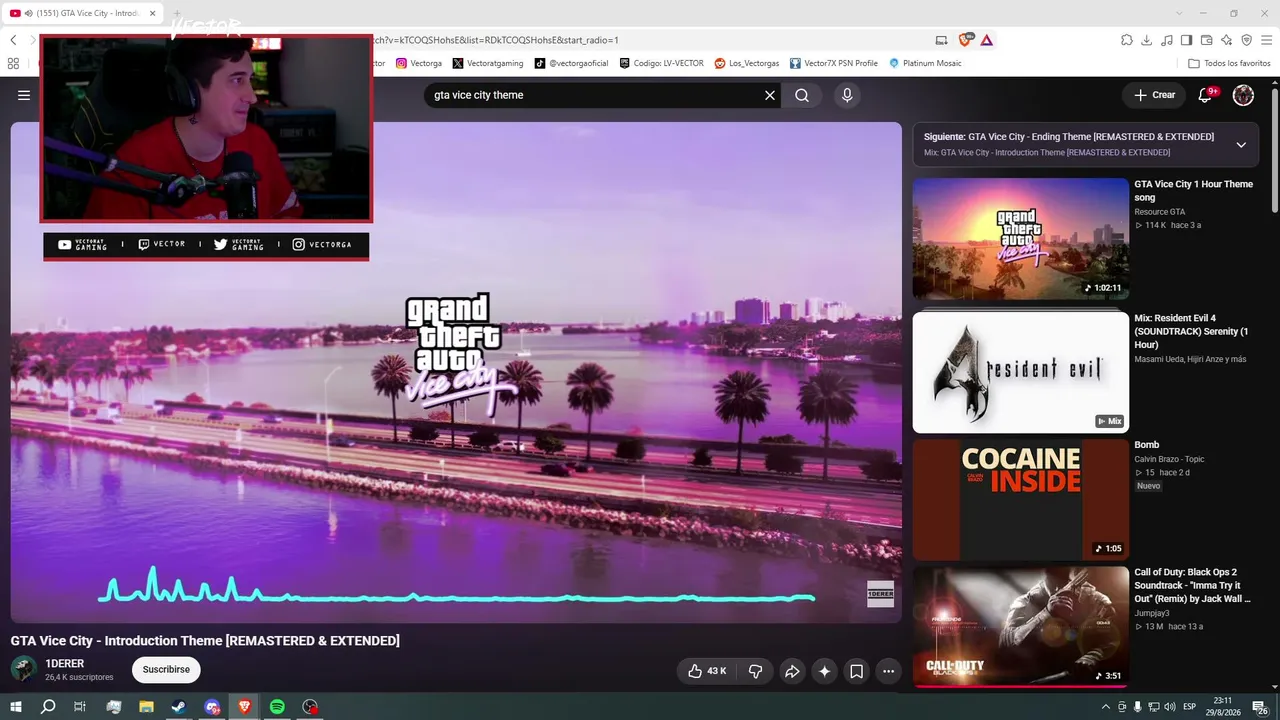The height and width of the screenshot is (720, 1280).
Task: Open the Brave main menu hamburger
Action: tap(1266, 40)
